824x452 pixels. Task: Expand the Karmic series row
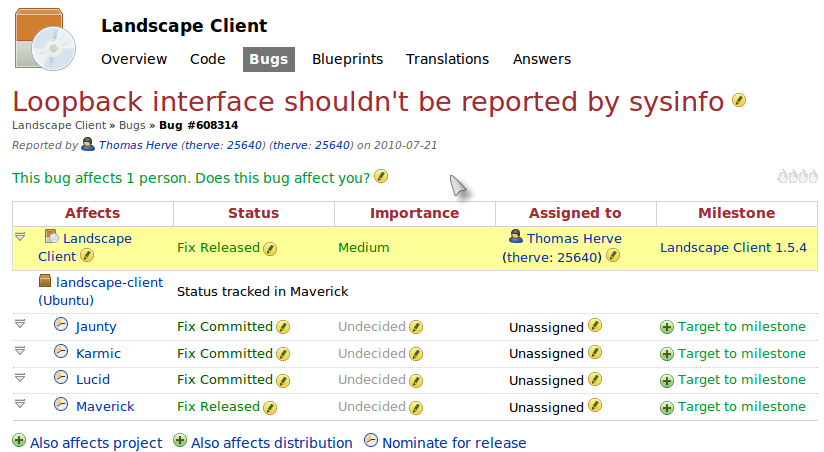point(20,351)
